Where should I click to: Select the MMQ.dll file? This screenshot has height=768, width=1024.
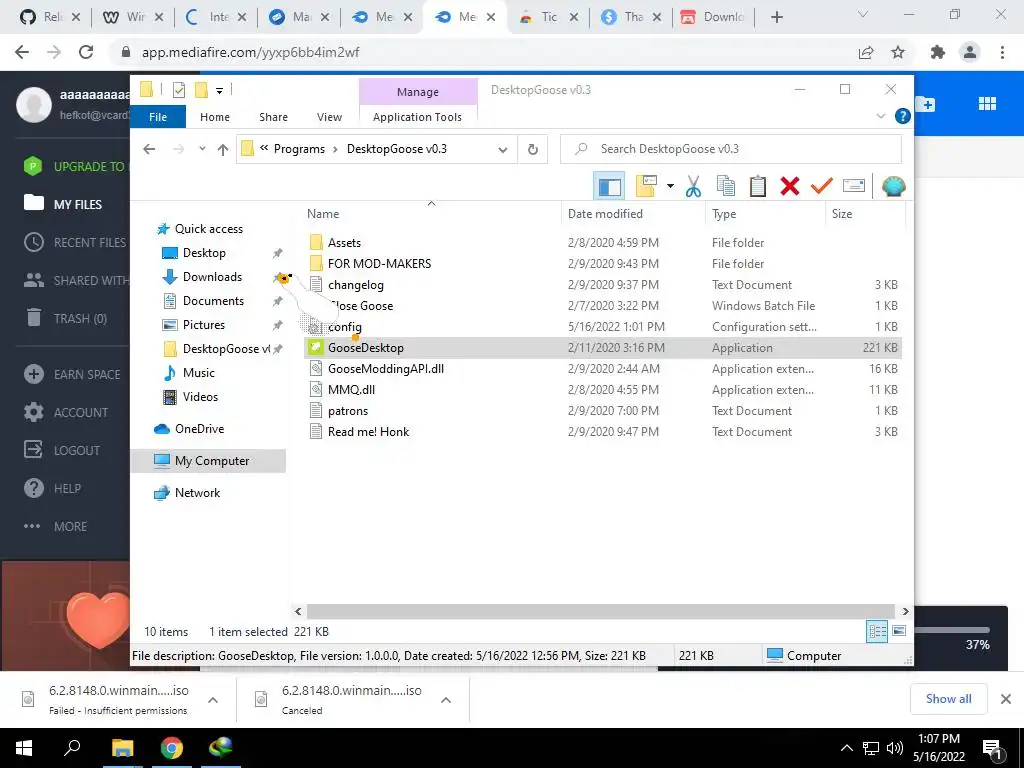351,390
